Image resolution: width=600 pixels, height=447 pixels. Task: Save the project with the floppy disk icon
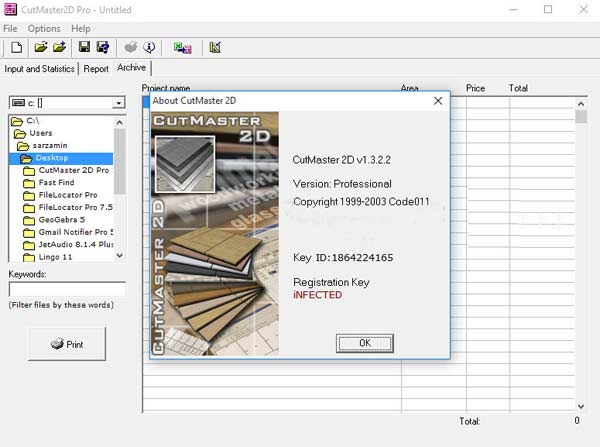[84, 47]
